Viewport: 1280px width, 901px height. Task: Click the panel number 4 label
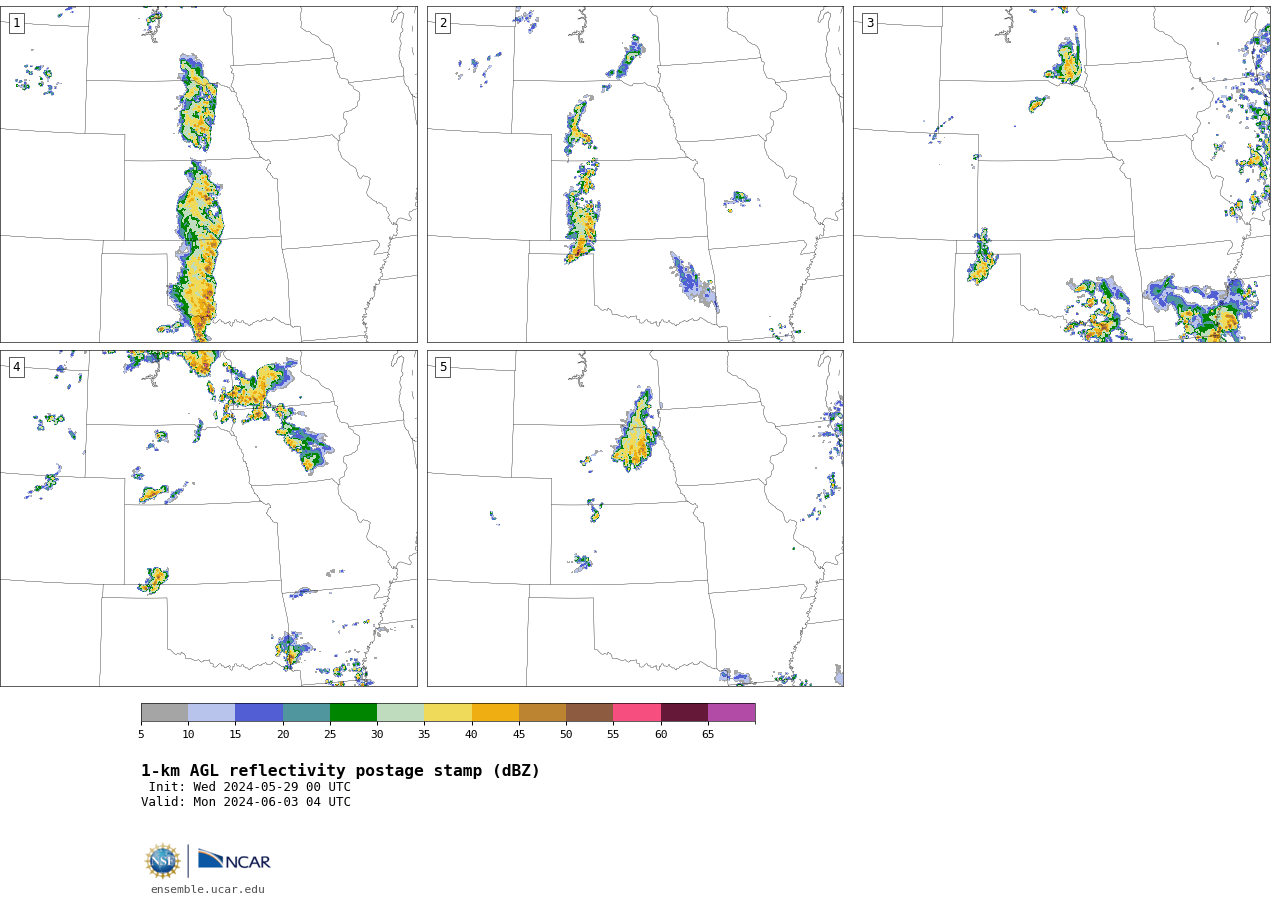click(x=16, y=367)
